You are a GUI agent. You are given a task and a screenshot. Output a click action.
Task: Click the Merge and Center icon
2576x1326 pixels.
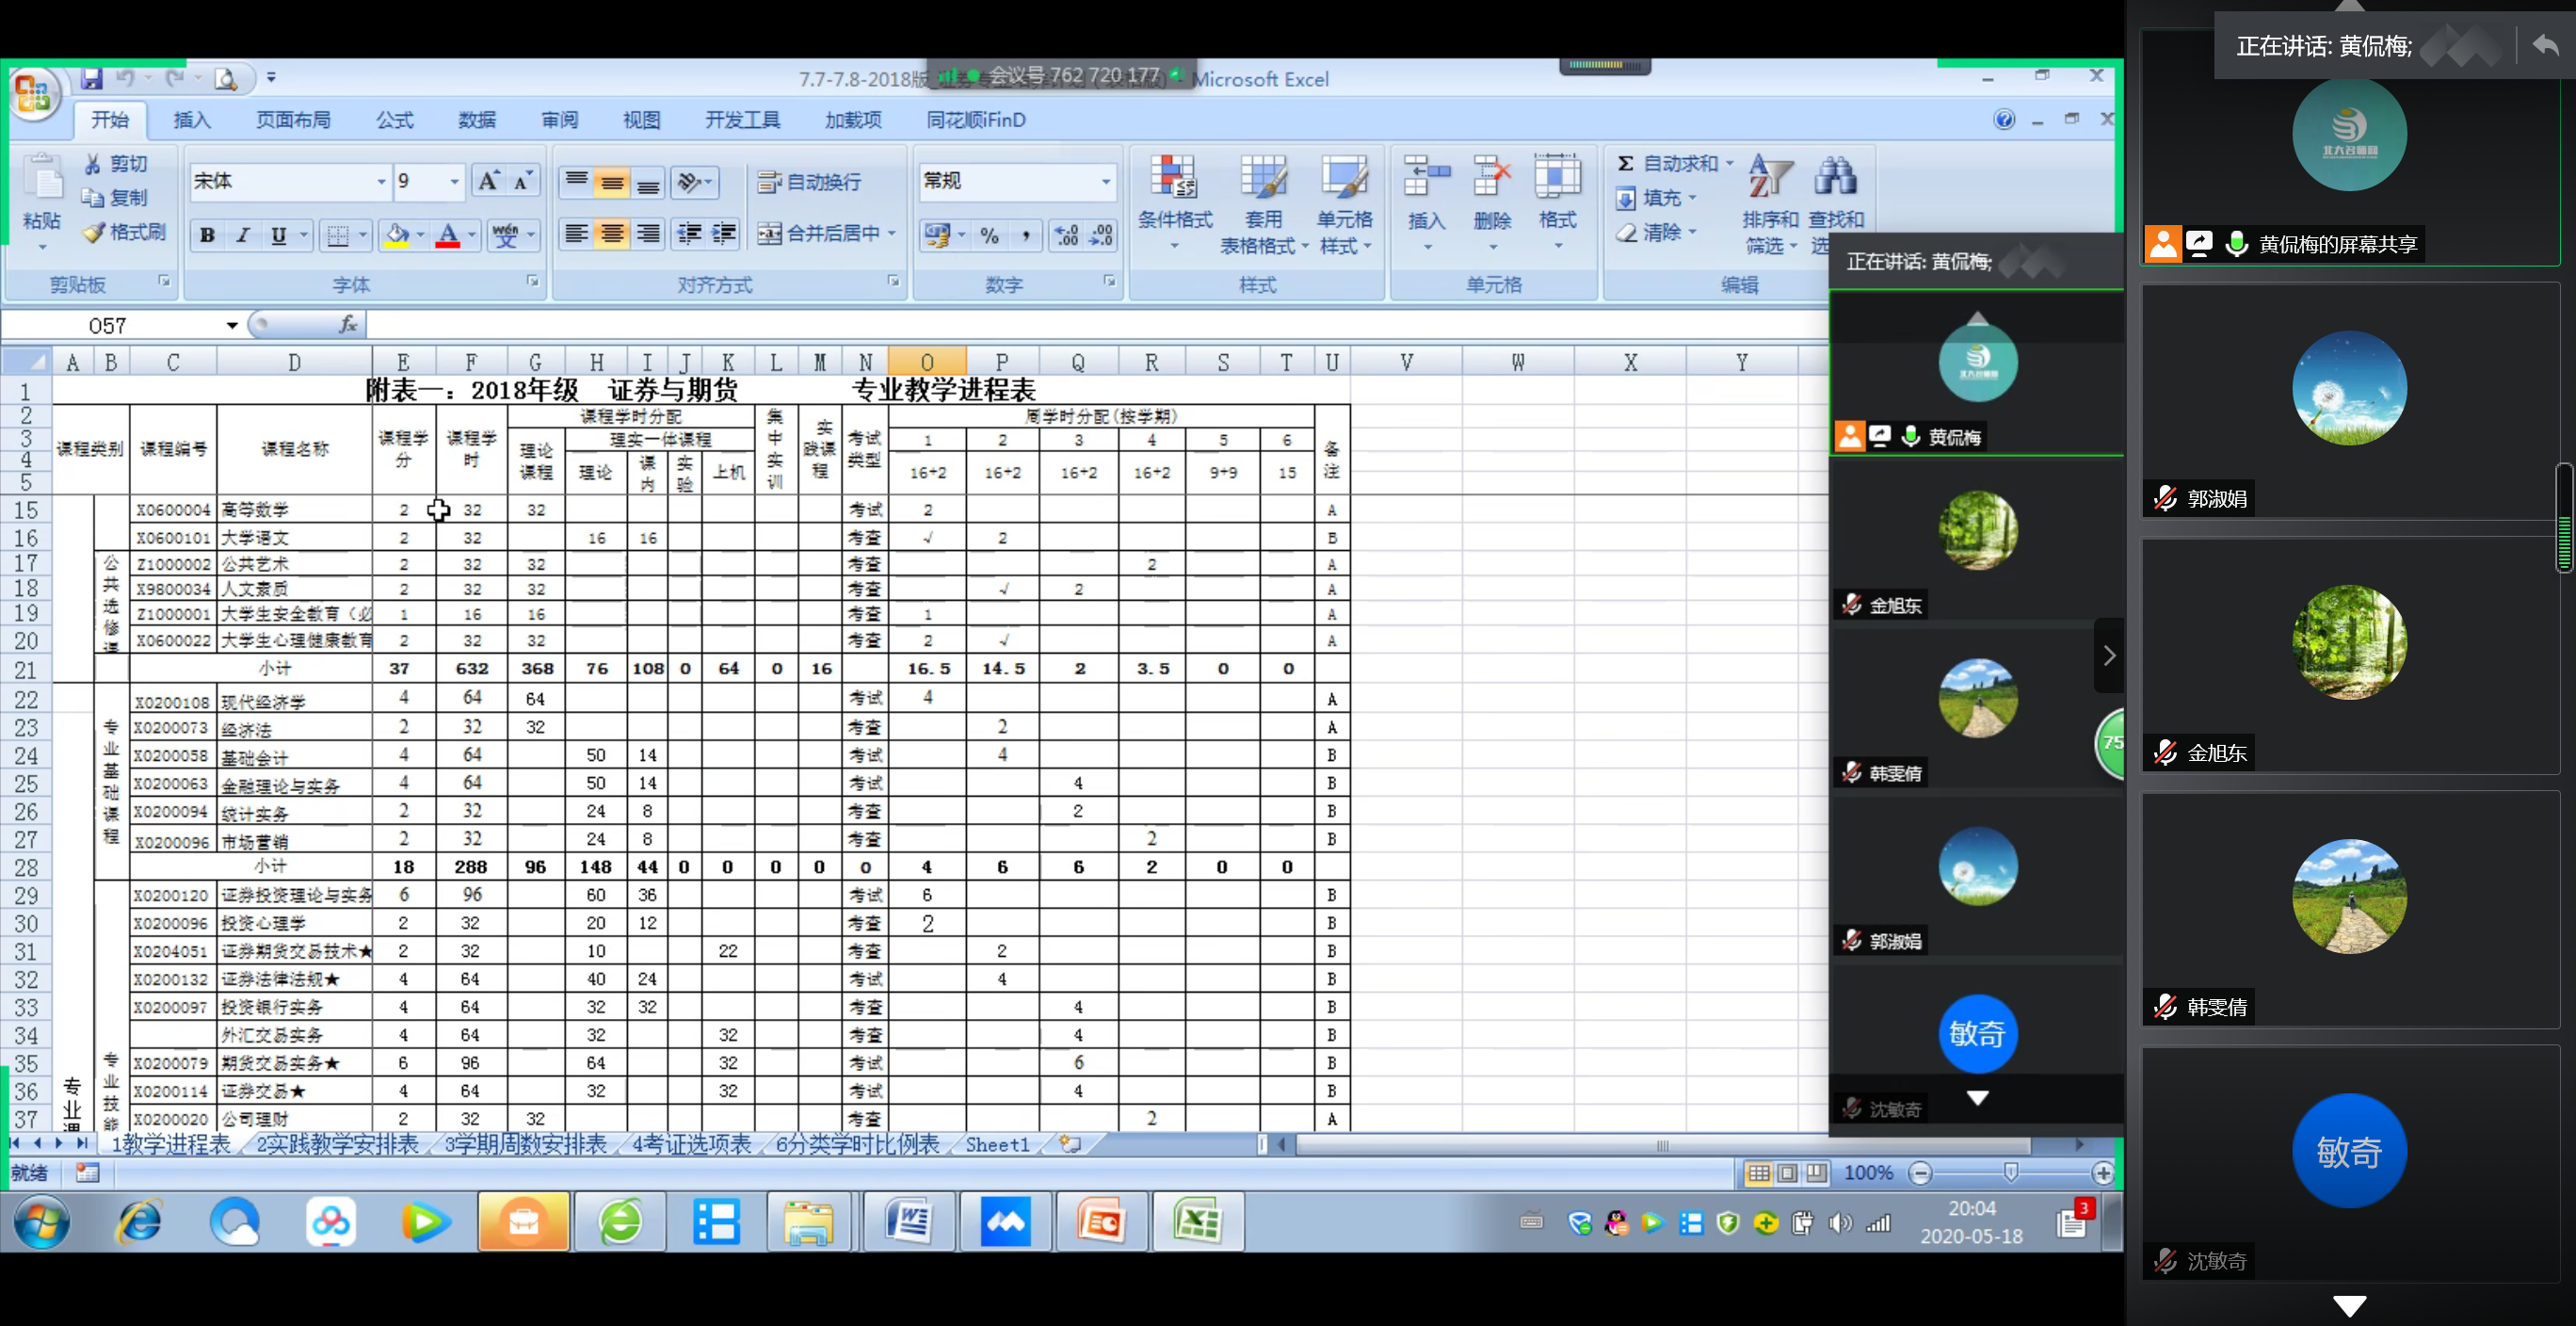pos(769,234)
